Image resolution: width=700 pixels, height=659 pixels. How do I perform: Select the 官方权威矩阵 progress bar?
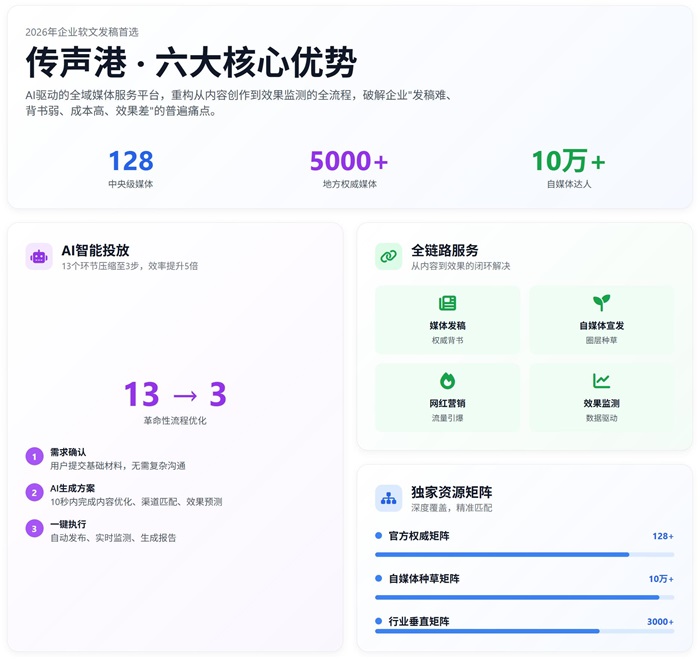click(524, 554)
